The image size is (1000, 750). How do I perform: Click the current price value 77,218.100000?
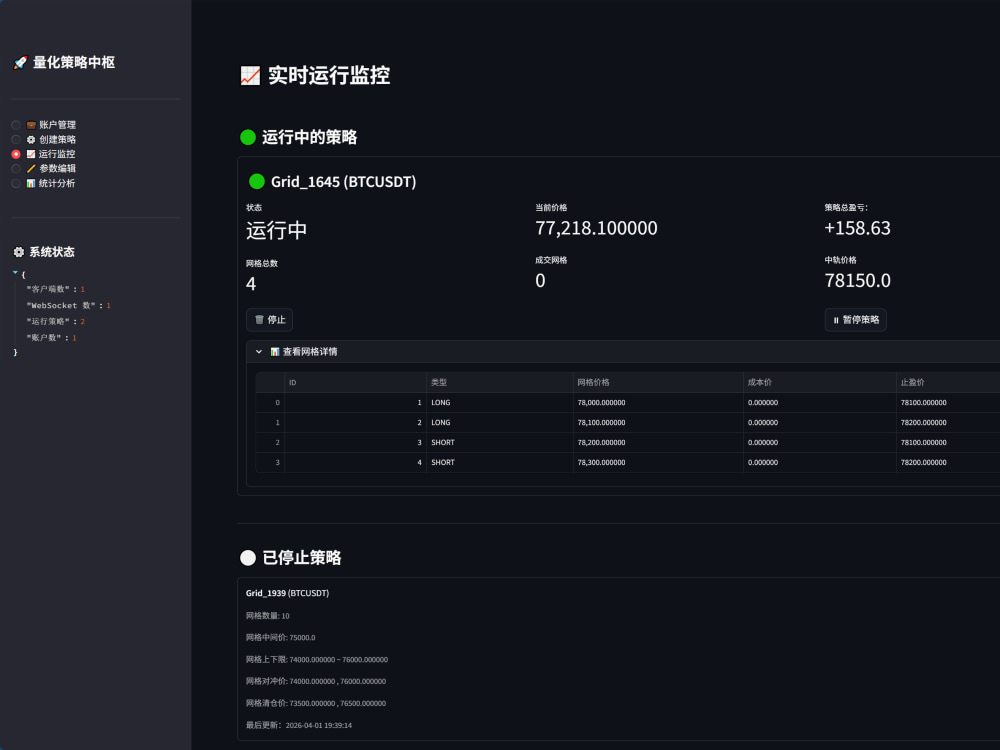(596, 228)
